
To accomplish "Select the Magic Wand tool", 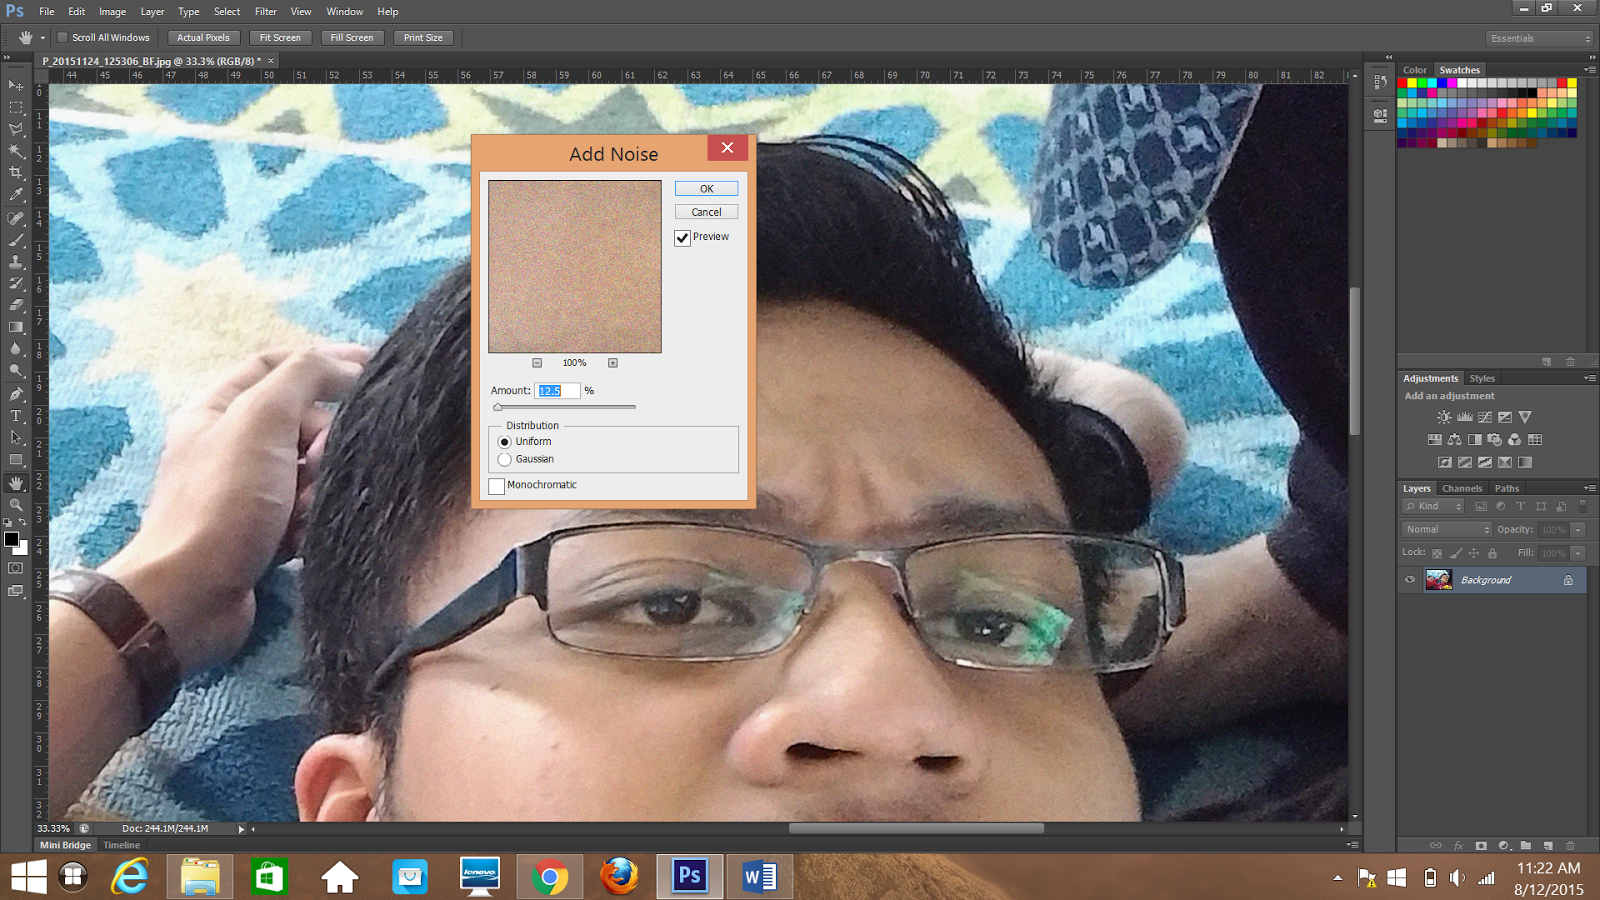I will tap(16, 152).
